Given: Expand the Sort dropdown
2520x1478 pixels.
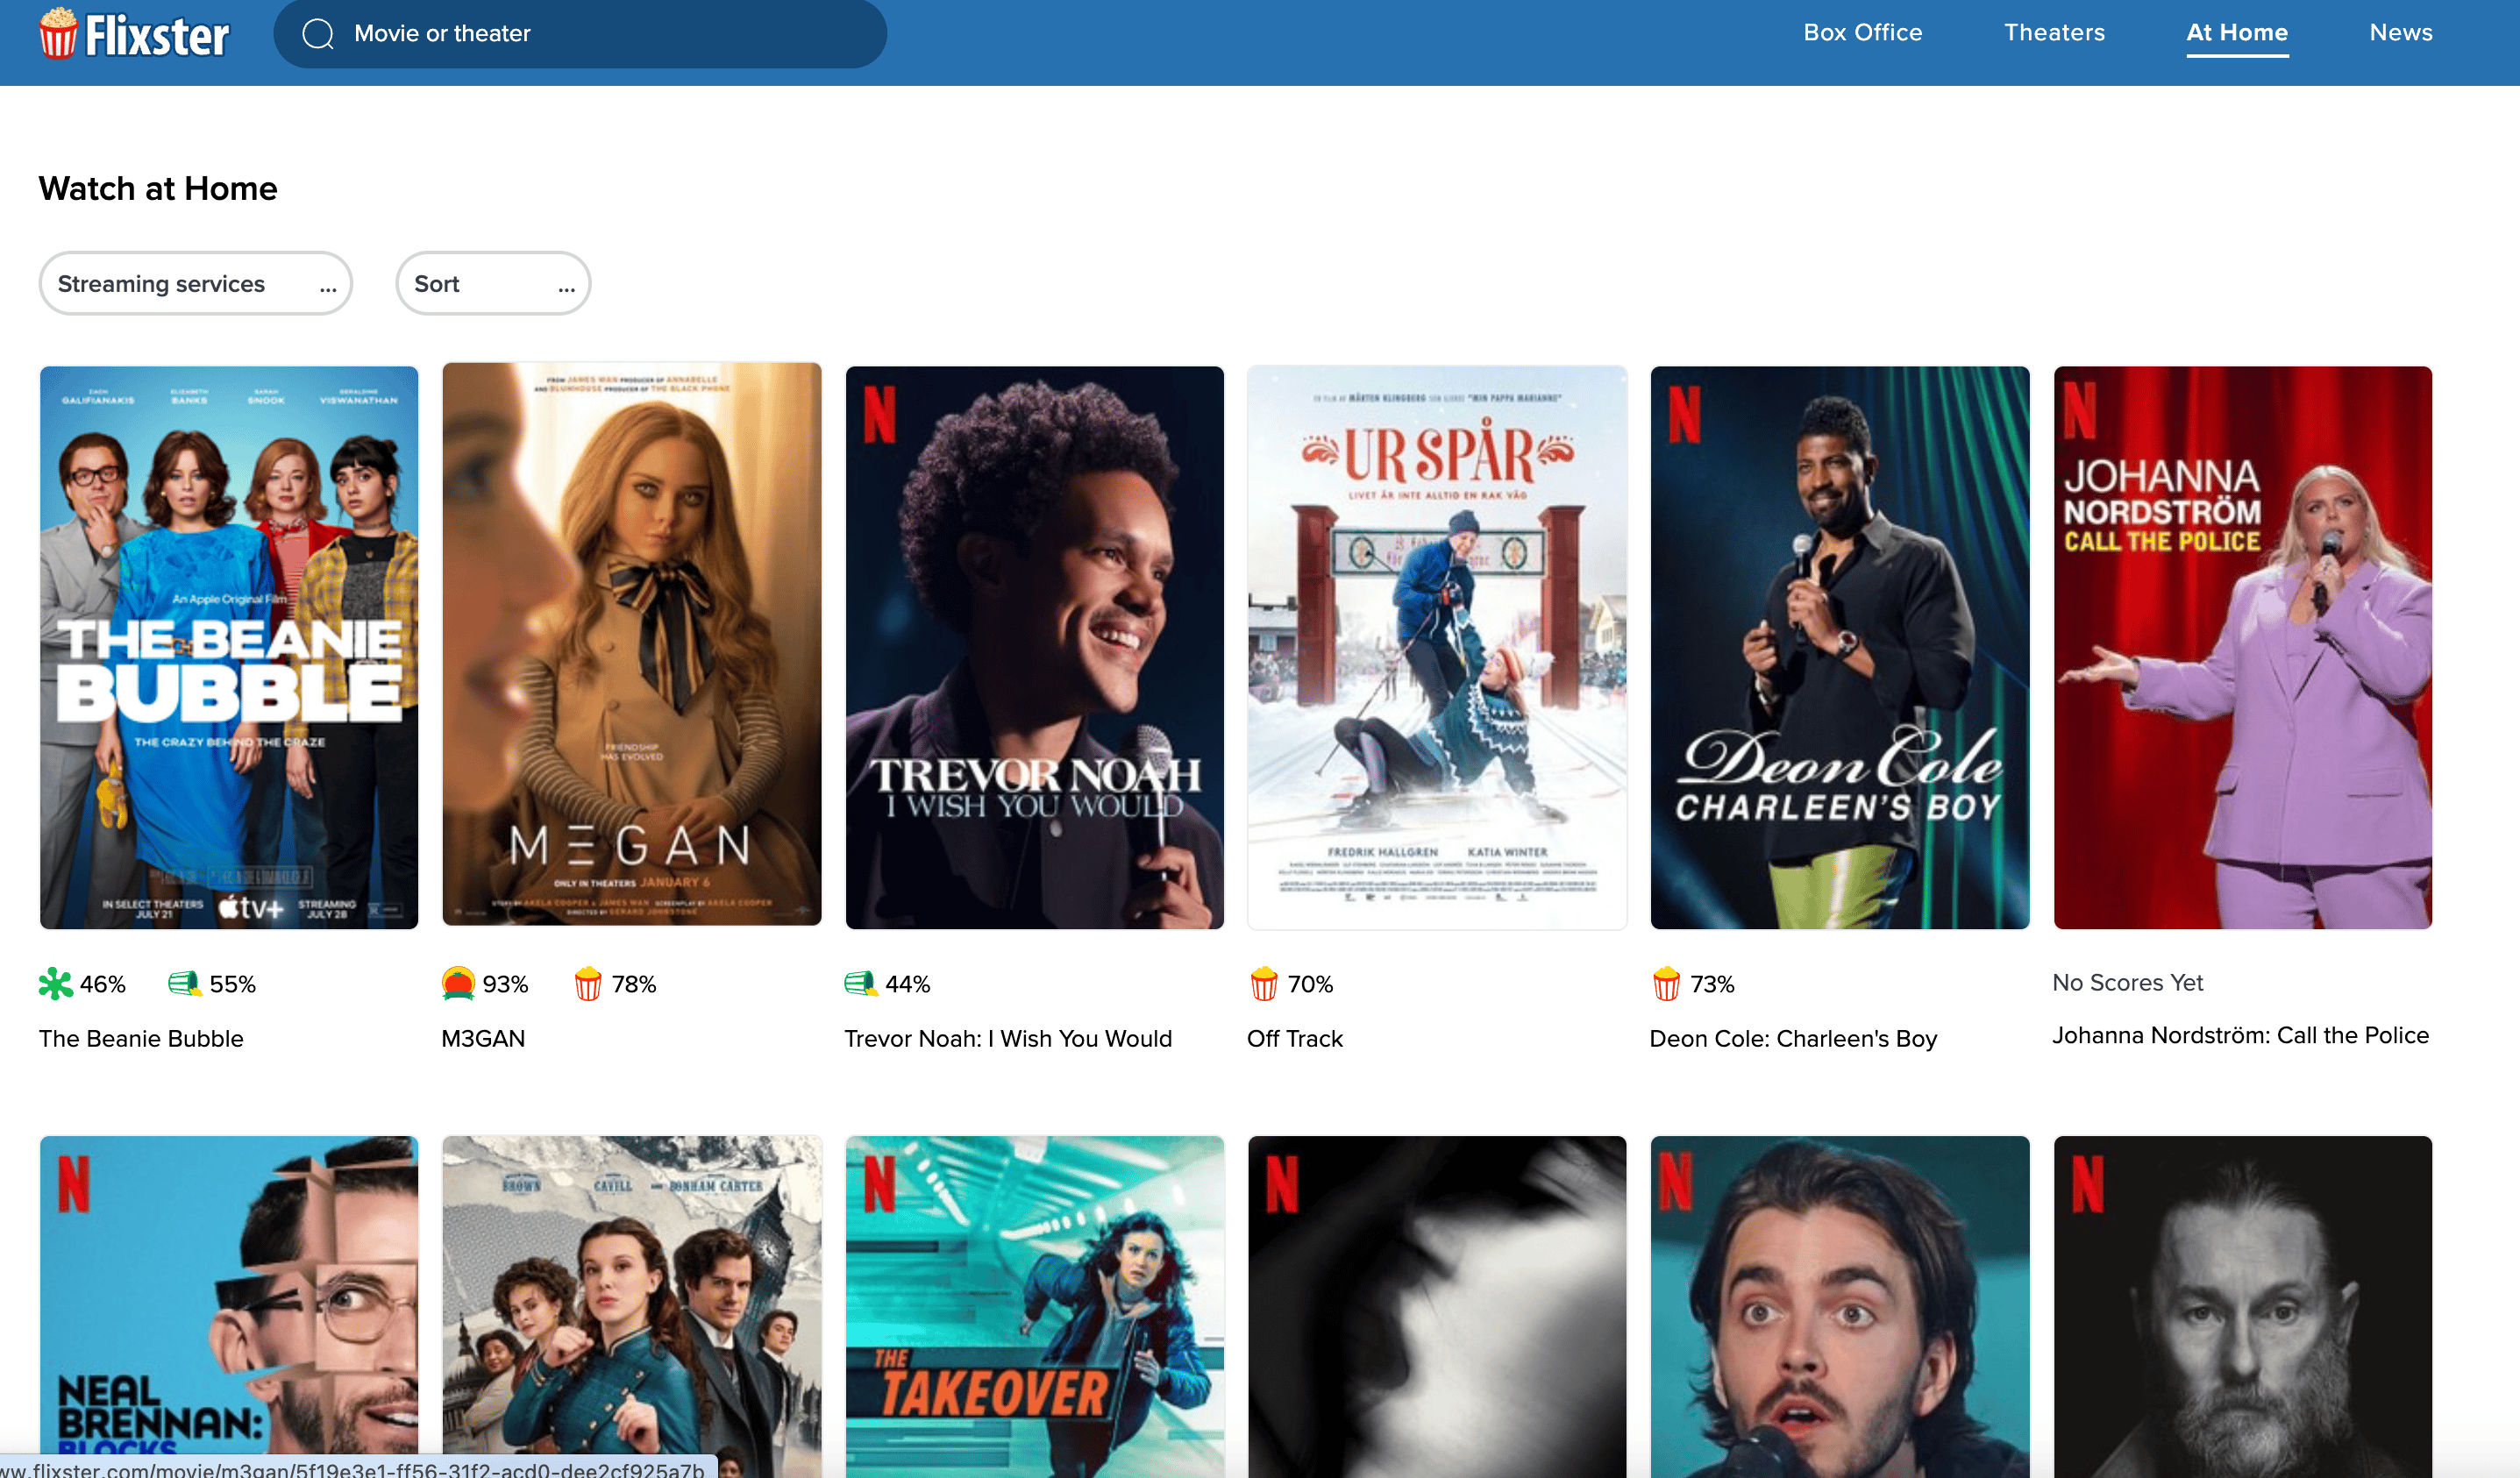Looking at the screenshot, I should [x=493, y=284].
